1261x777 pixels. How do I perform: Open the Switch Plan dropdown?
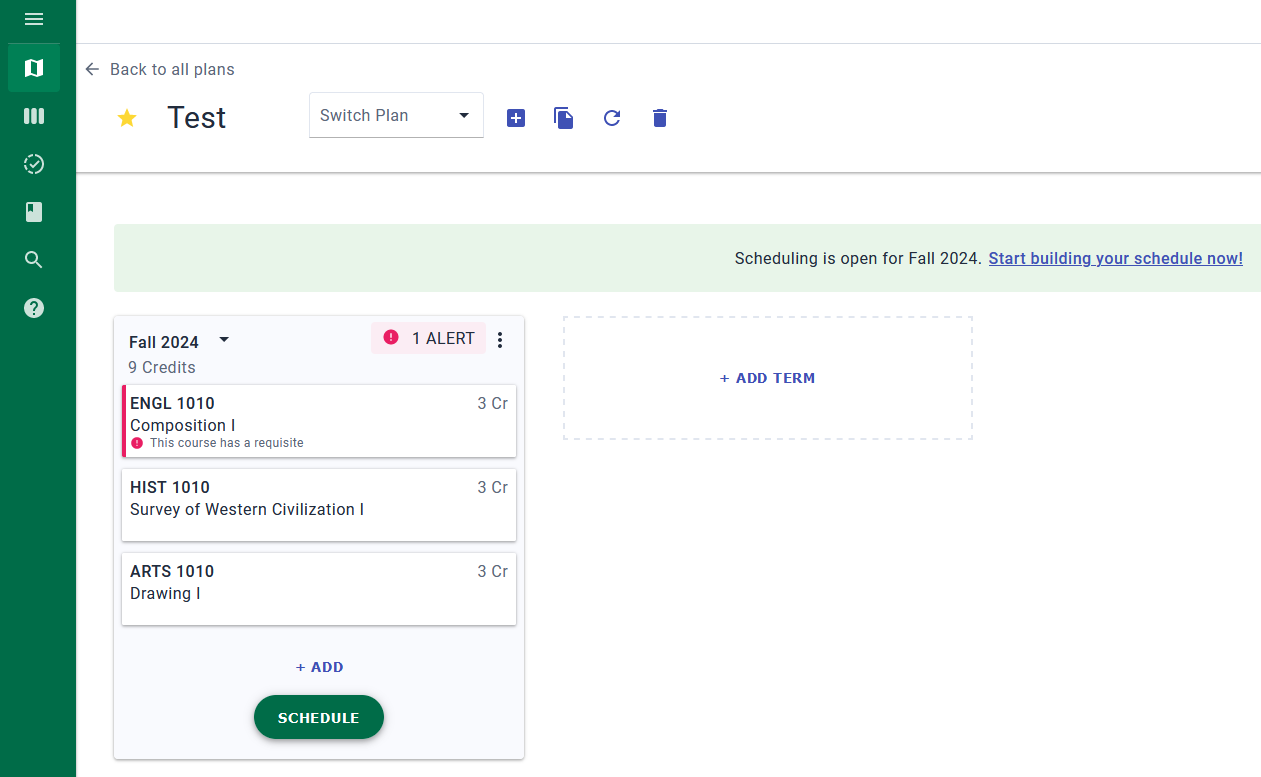396,116
